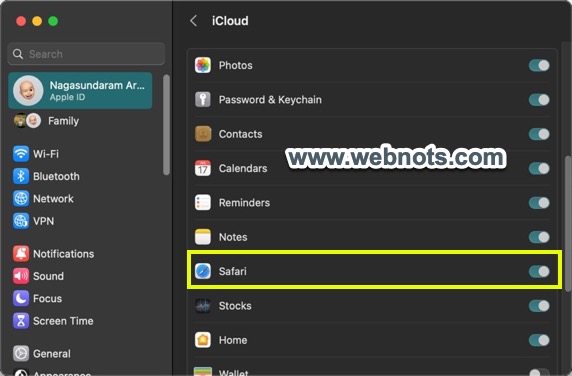The height and width of the screenshot is (376, 572).
Task: Disable Safari iCloud sync switch
Action: [x=539, y=271]
